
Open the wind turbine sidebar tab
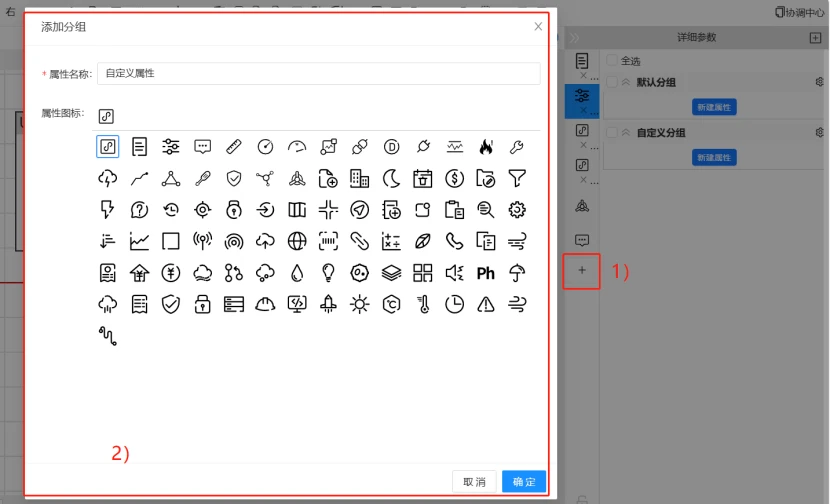[x=582, y=206]
